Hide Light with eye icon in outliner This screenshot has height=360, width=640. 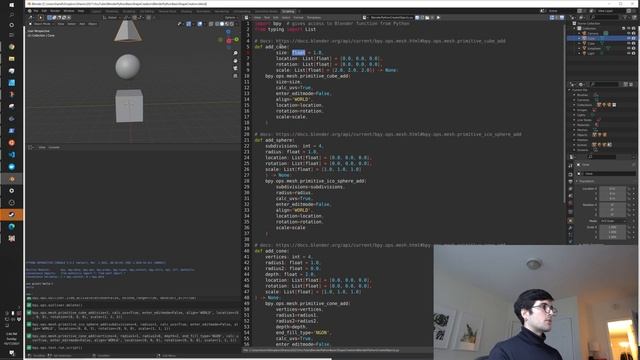(x=629, y=53)
